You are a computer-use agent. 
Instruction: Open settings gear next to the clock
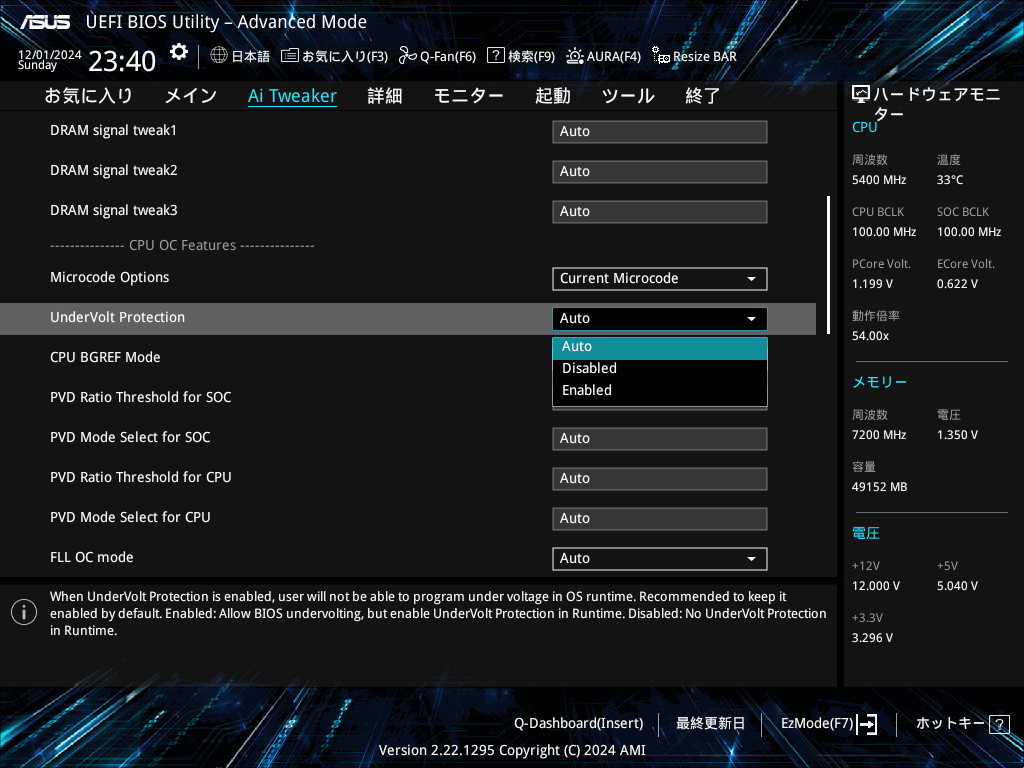coord(178,52)
